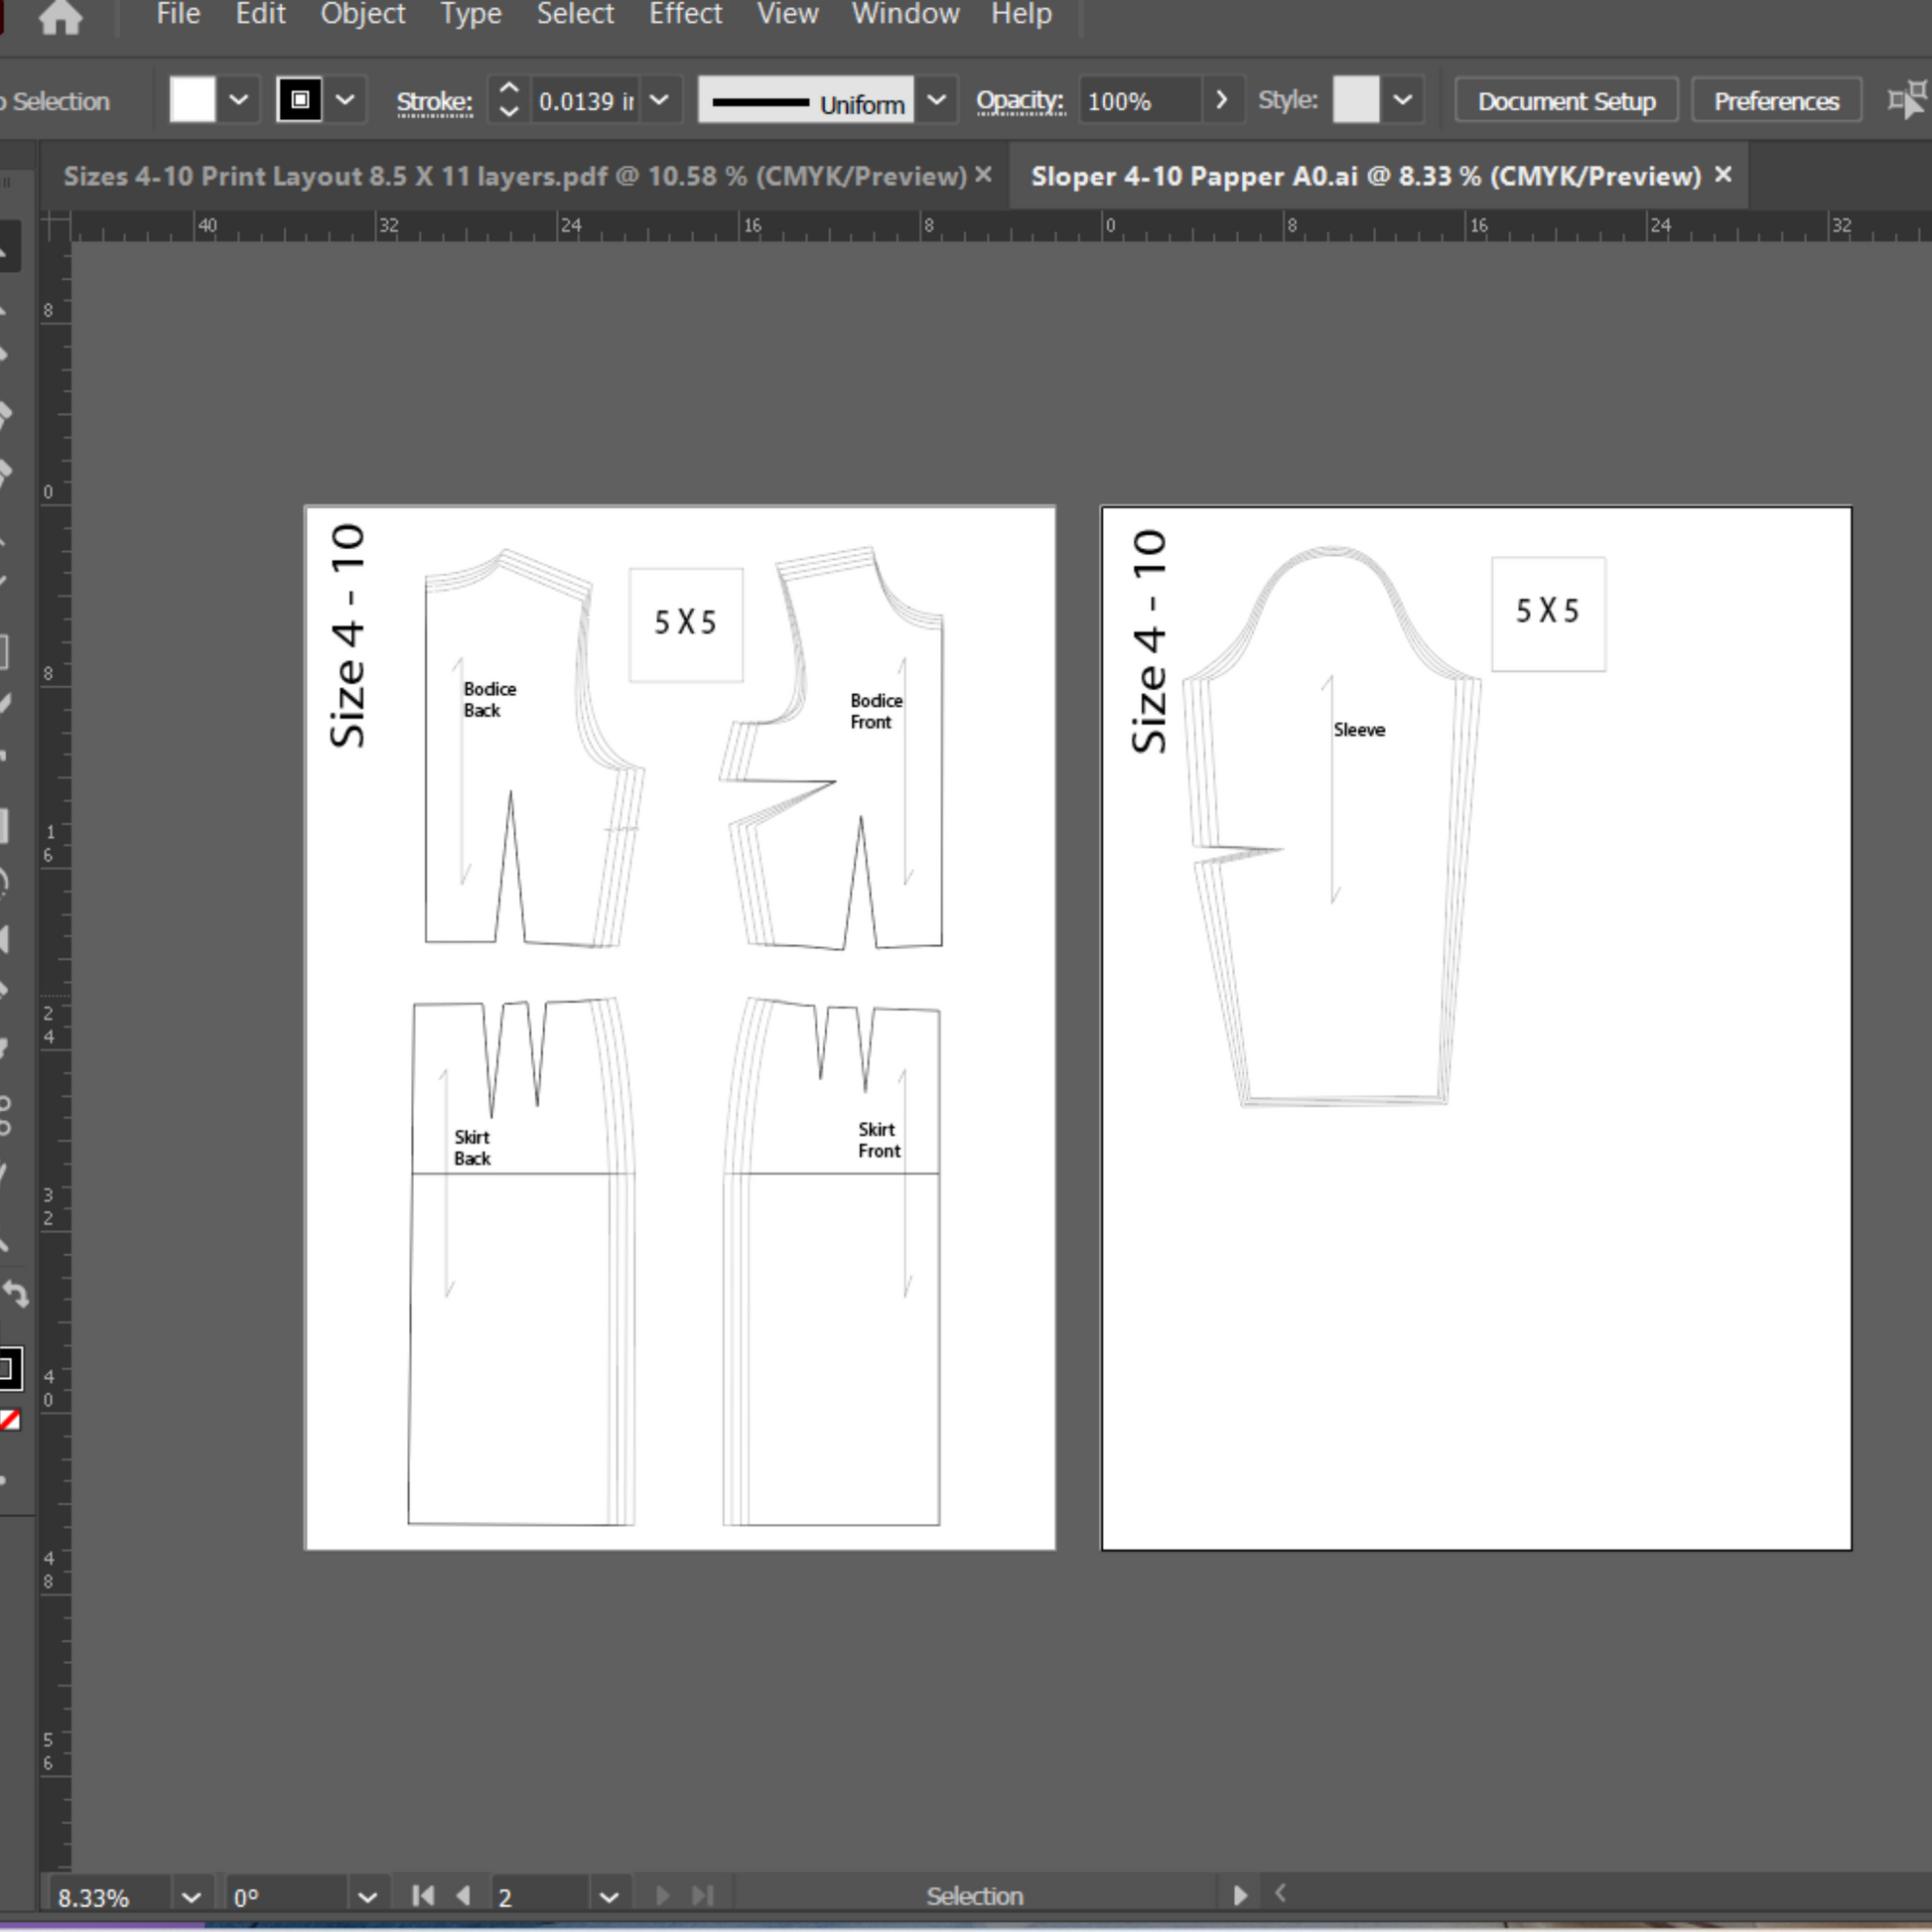Close the Sloper 4-10 Papper A0.ai tab

point(1723,175)
